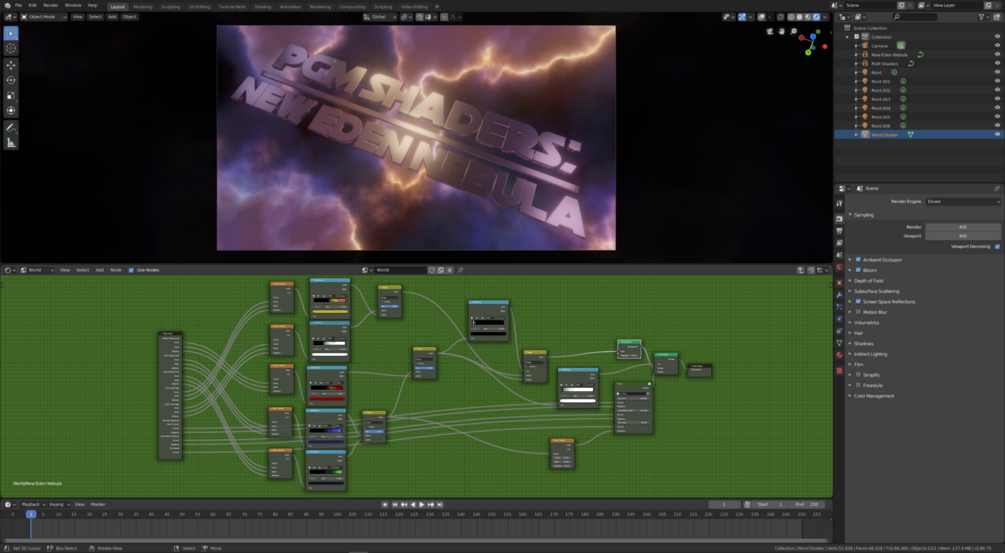The image size is (1005, 553).
Task: Open the timeline Keying menu
Action: 58,504
